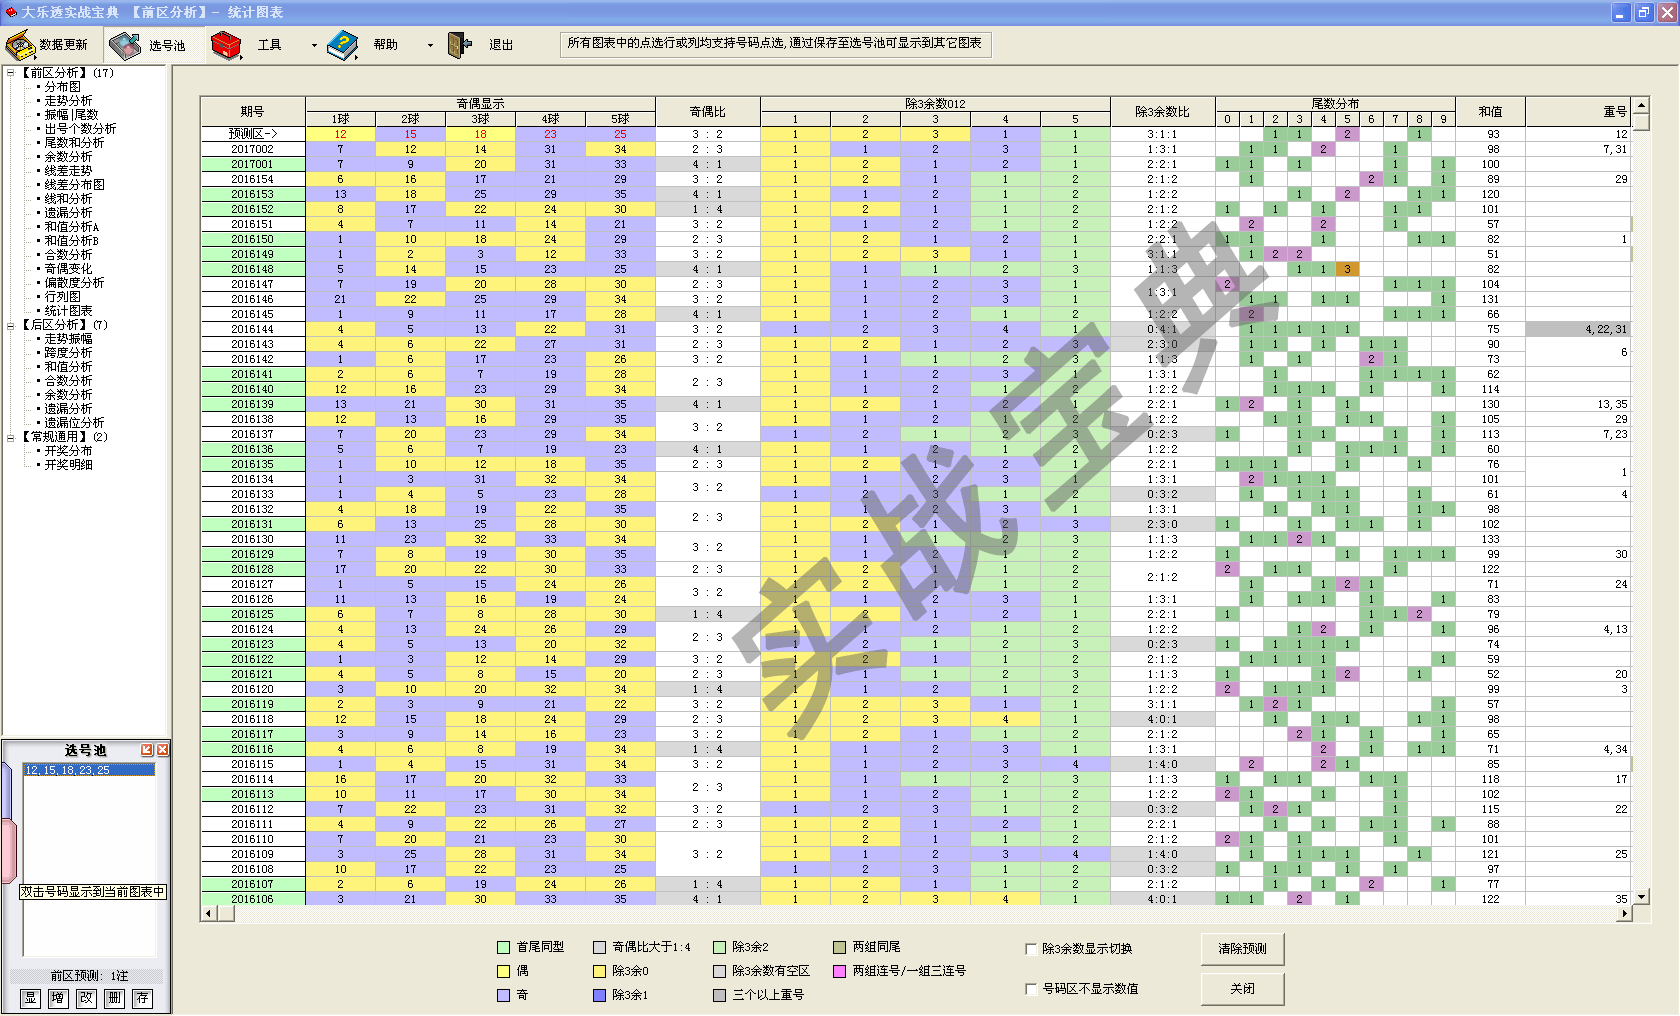Click the 预测区-> row label

point(252,134)
